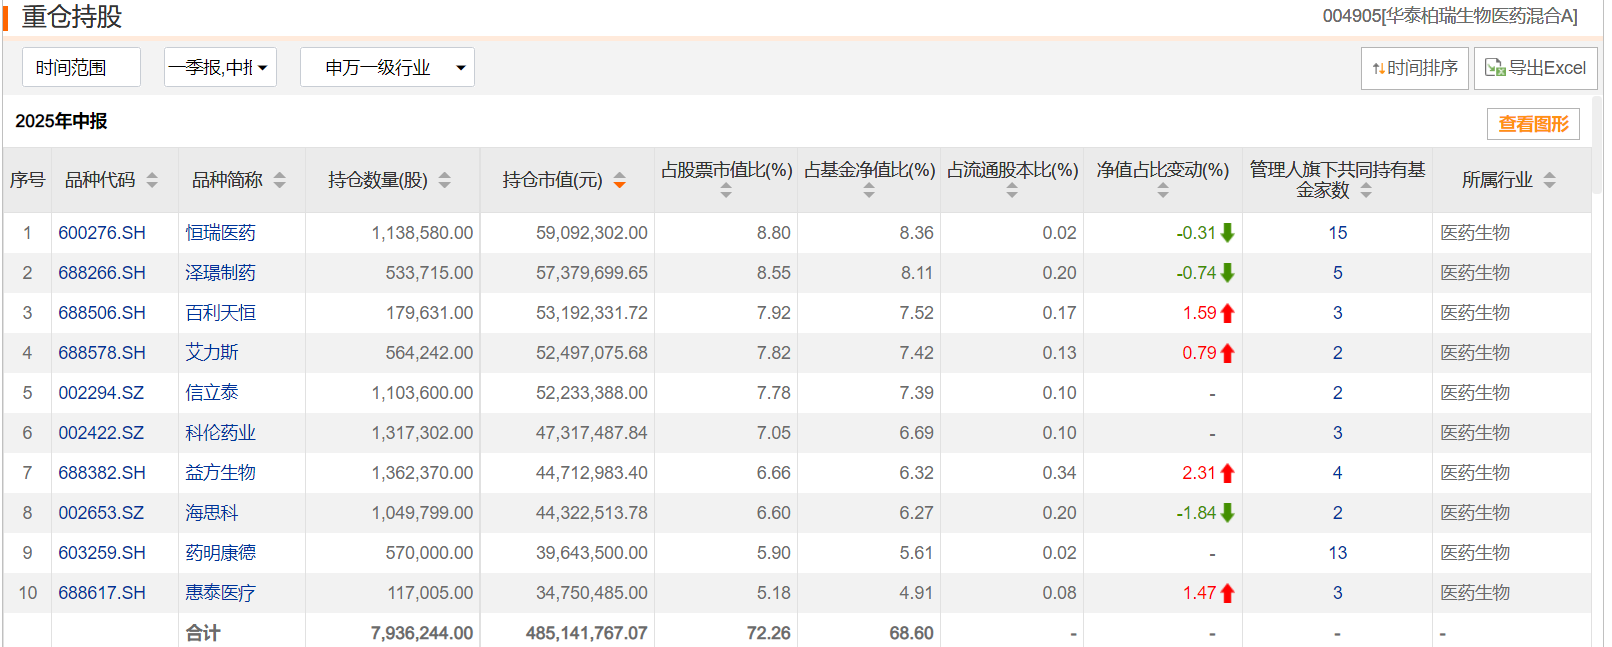The height and width of the screenshot is (647, 1612).
Task: Open 泽璟制药 stock name link
Action: point(220,273)
